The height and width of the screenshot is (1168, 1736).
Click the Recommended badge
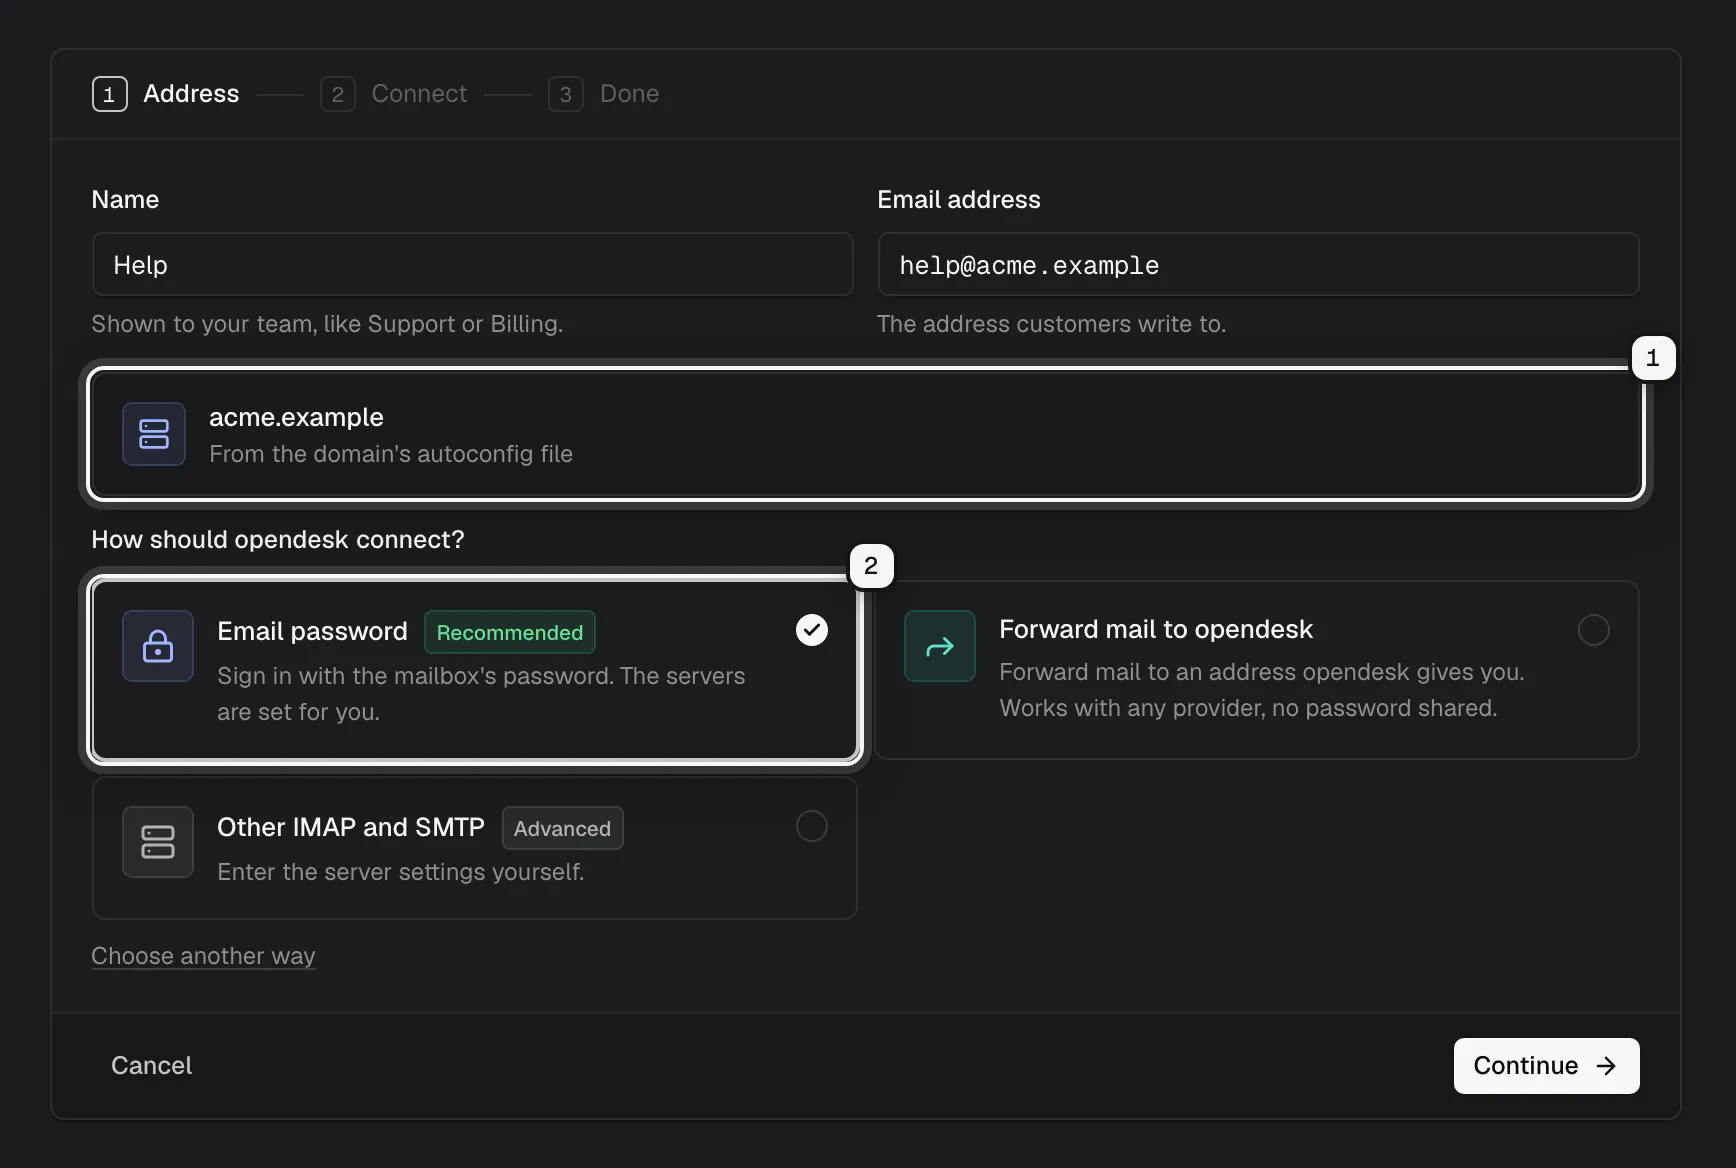pyautogui.click(x=510, y=632)
